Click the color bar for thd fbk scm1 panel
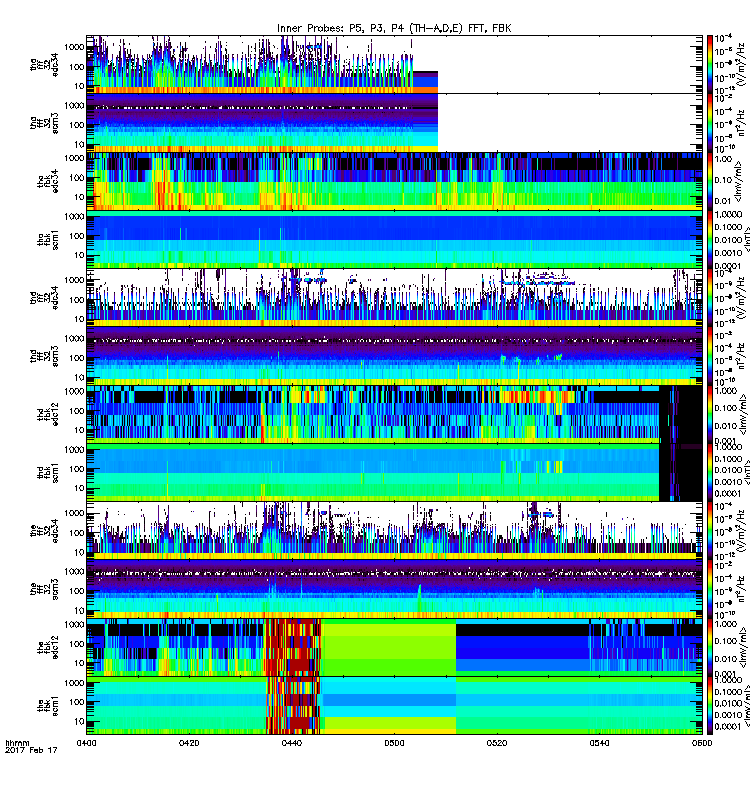 point(710,472)
